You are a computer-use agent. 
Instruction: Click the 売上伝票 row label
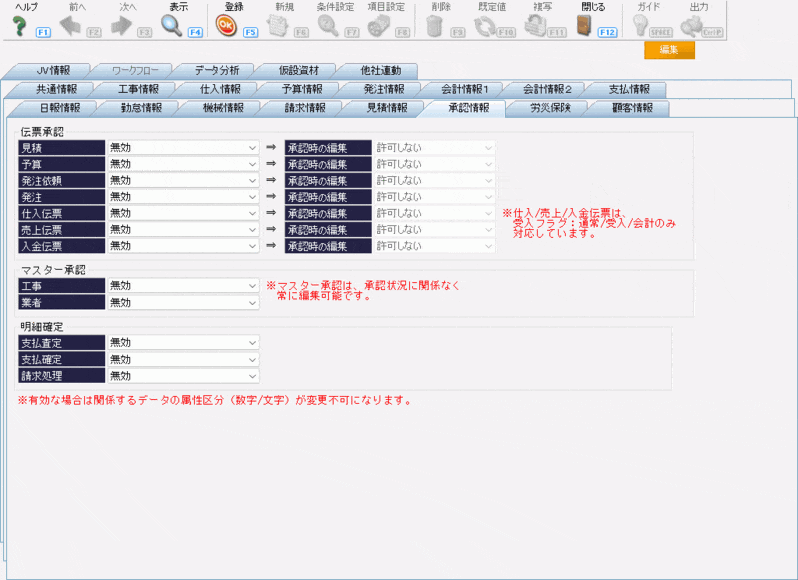[x=61, y=229]
